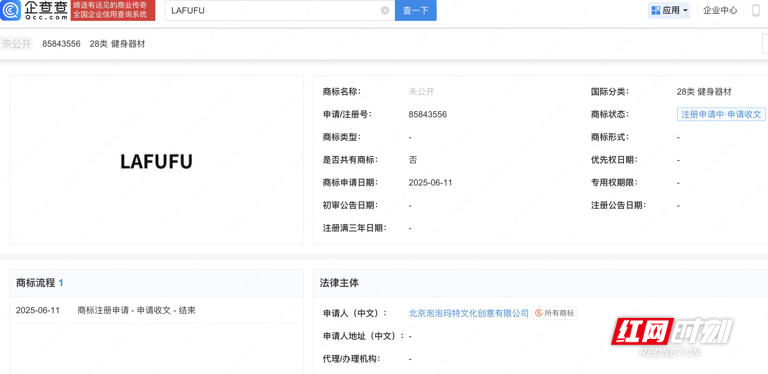Click the 注册满三年日期 label
Viewport: 768px width, 374px height.
[354, 228]
